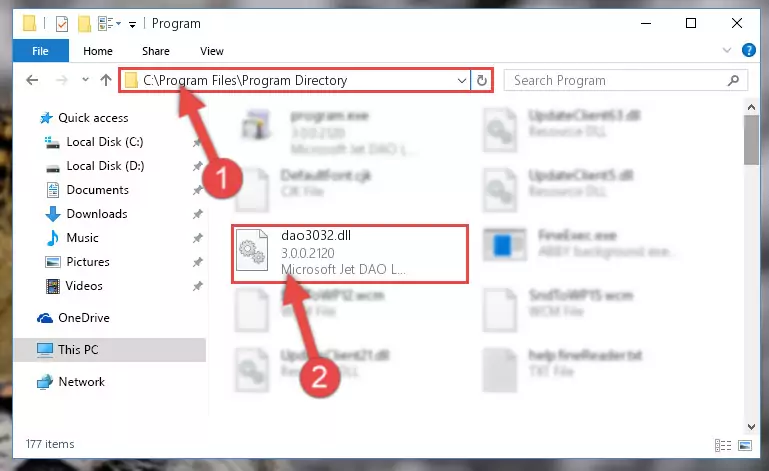
Task: Open the recent locations dropdown
Action: (x=85, y=79)
